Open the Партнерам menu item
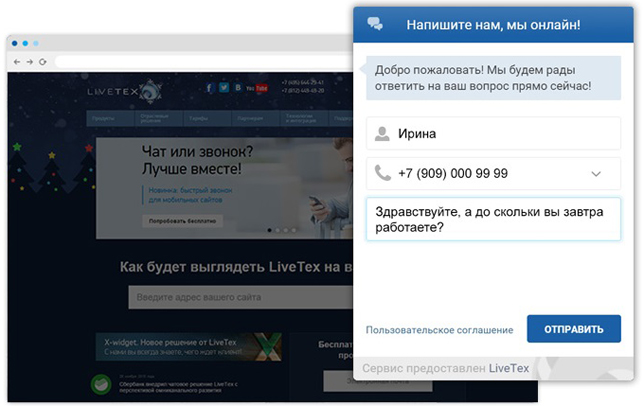This screenshot has width=644, height=406. pyautogui.click(x=256, y=118)
